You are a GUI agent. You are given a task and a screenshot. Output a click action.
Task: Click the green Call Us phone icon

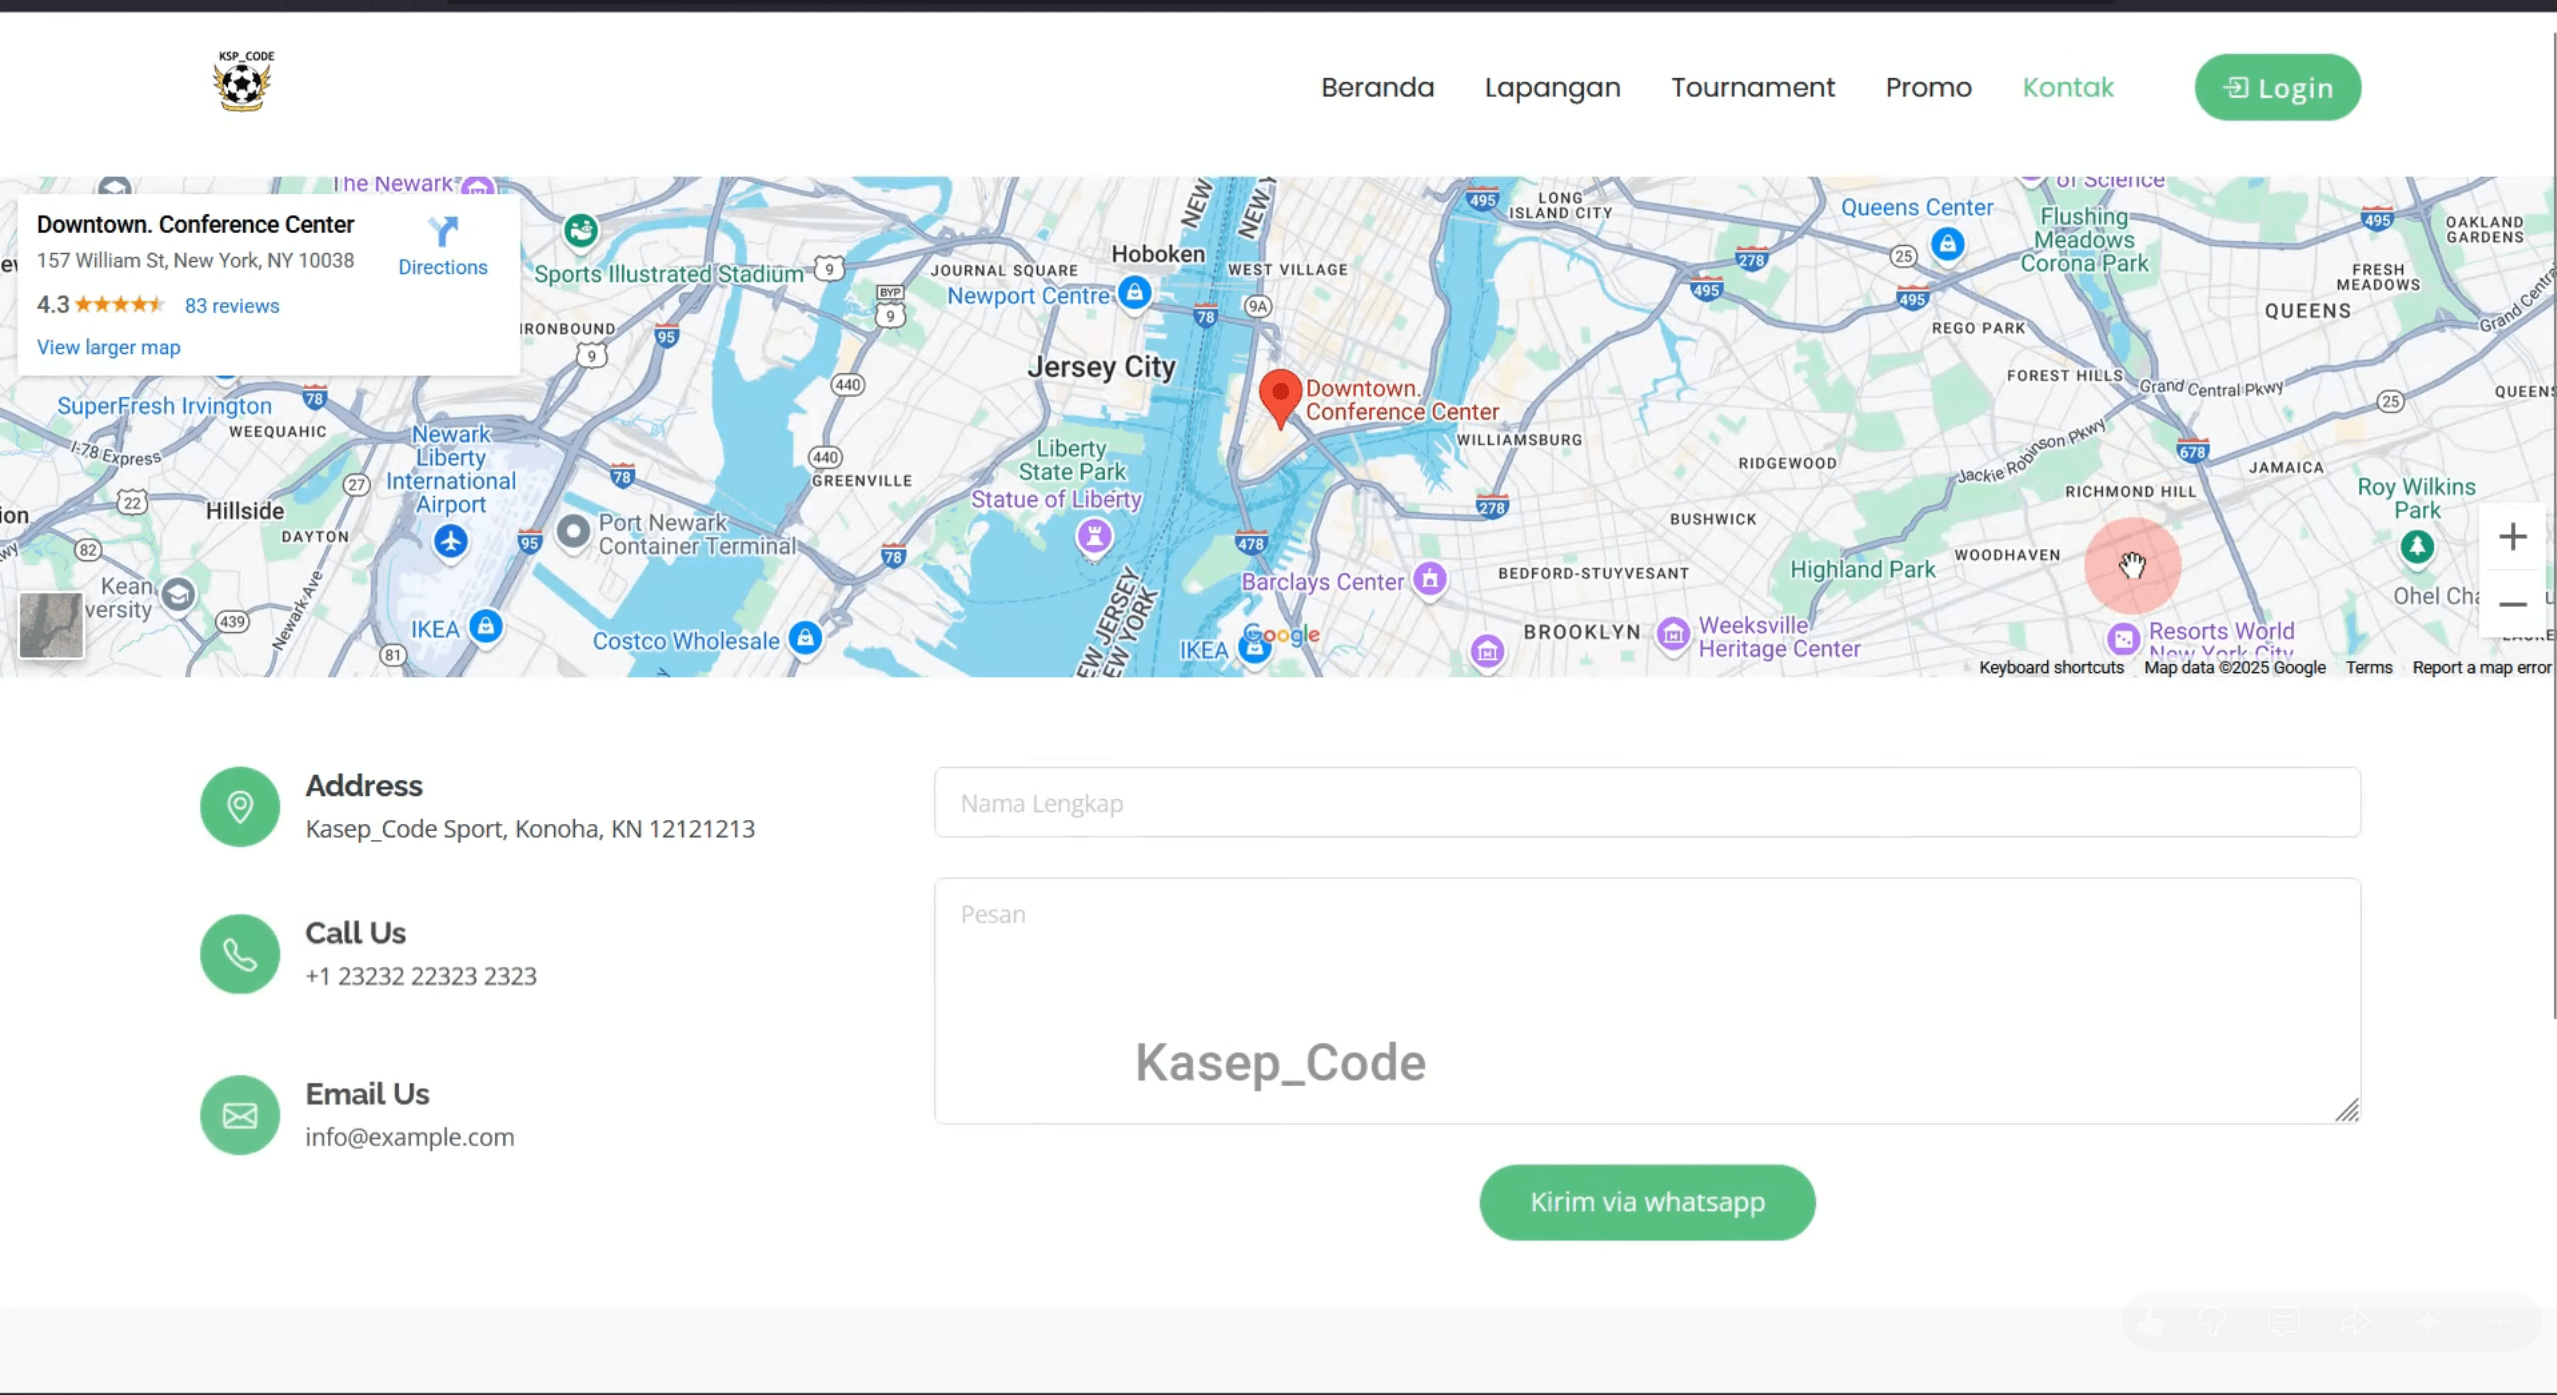pos(240,954)
